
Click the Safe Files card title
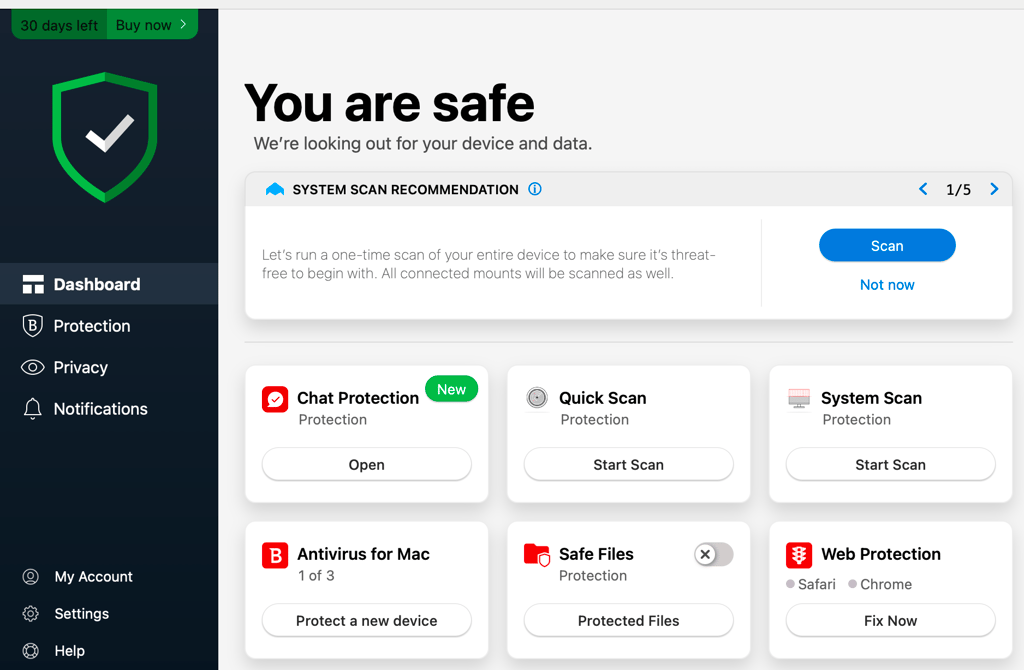[x=596, y=554]
